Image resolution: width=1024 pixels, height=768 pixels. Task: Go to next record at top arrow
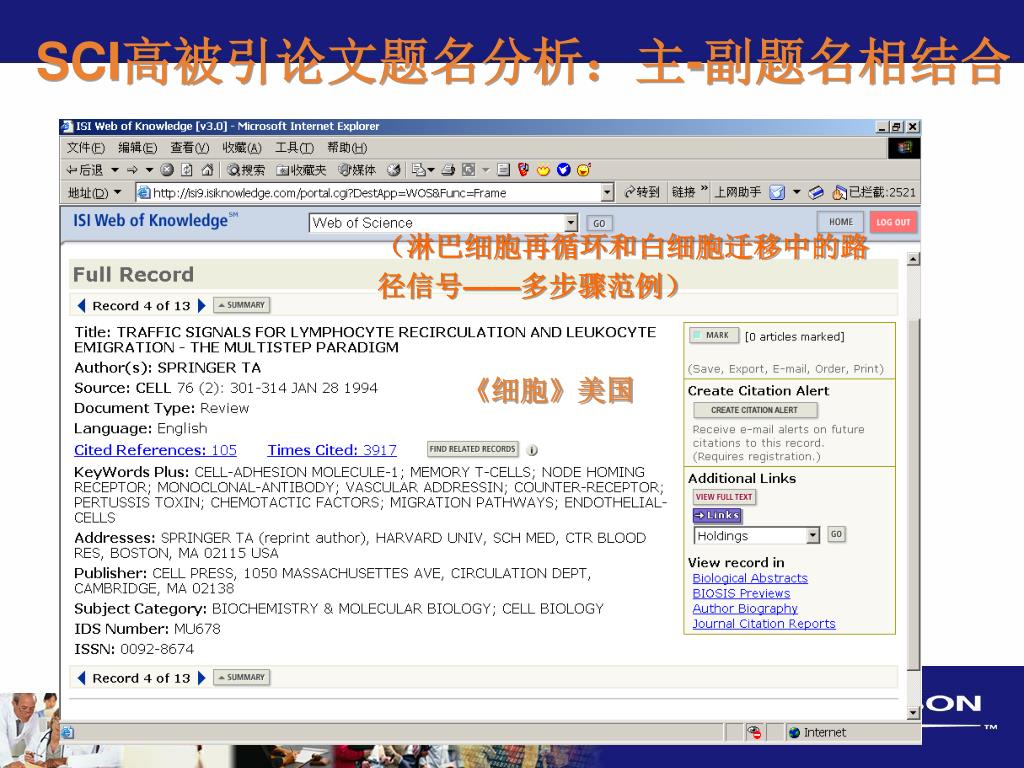pyautogui.click(x=202, y=306)
